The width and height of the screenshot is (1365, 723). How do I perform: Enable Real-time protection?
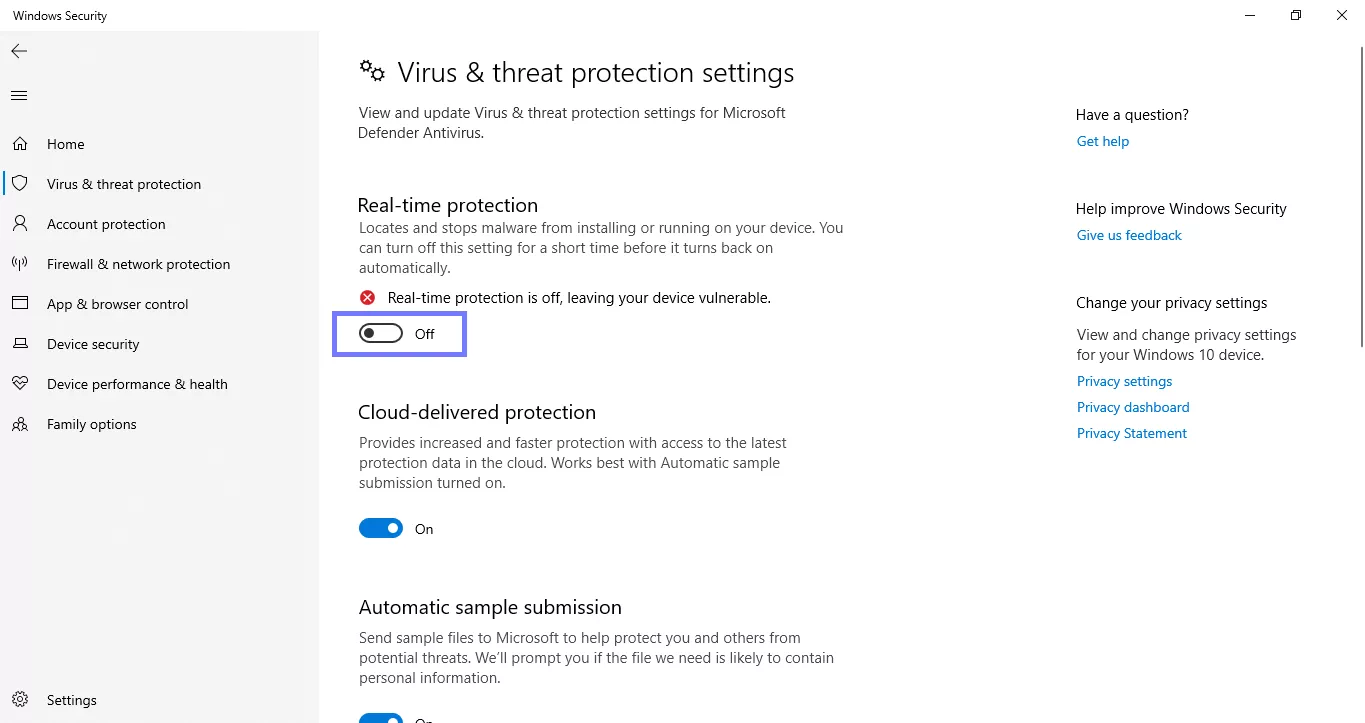pyautogui.click(x=380, y=333)
